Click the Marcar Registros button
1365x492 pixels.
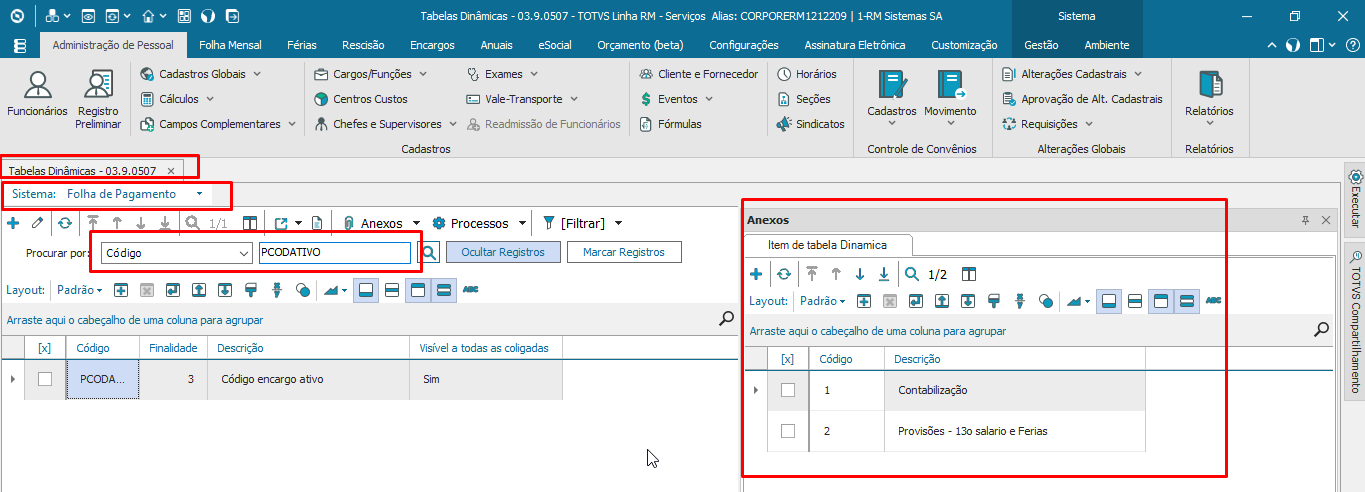624,253
